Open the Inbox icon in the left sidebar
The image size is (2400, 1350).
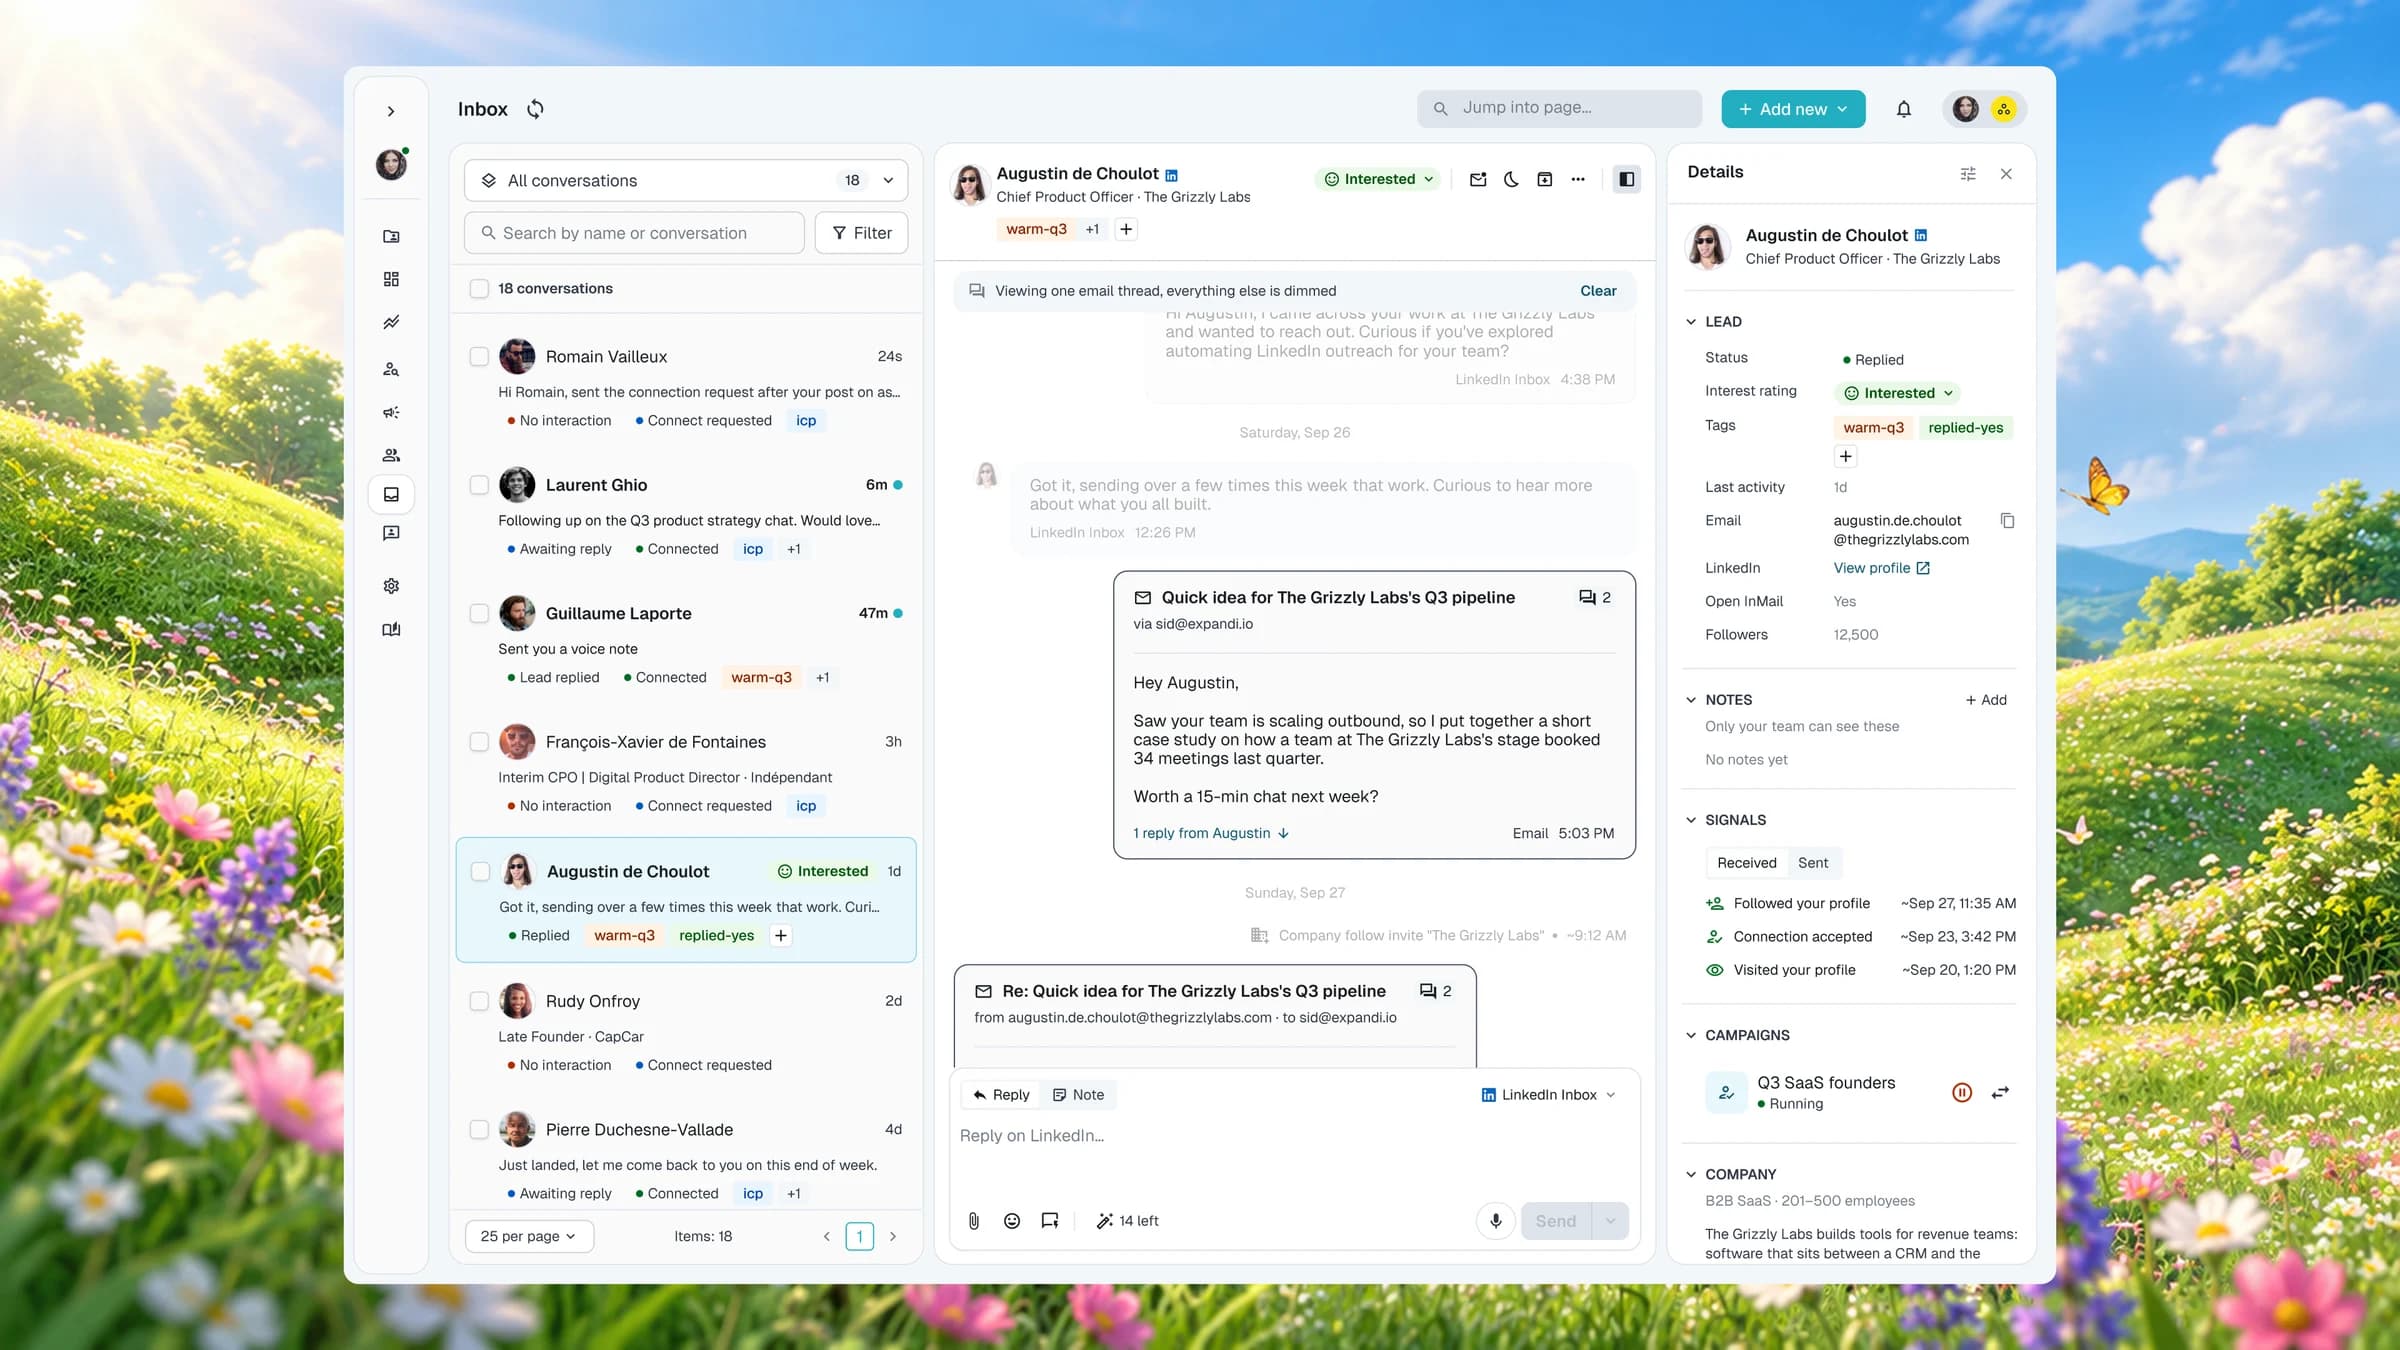[x=391, y=494]
